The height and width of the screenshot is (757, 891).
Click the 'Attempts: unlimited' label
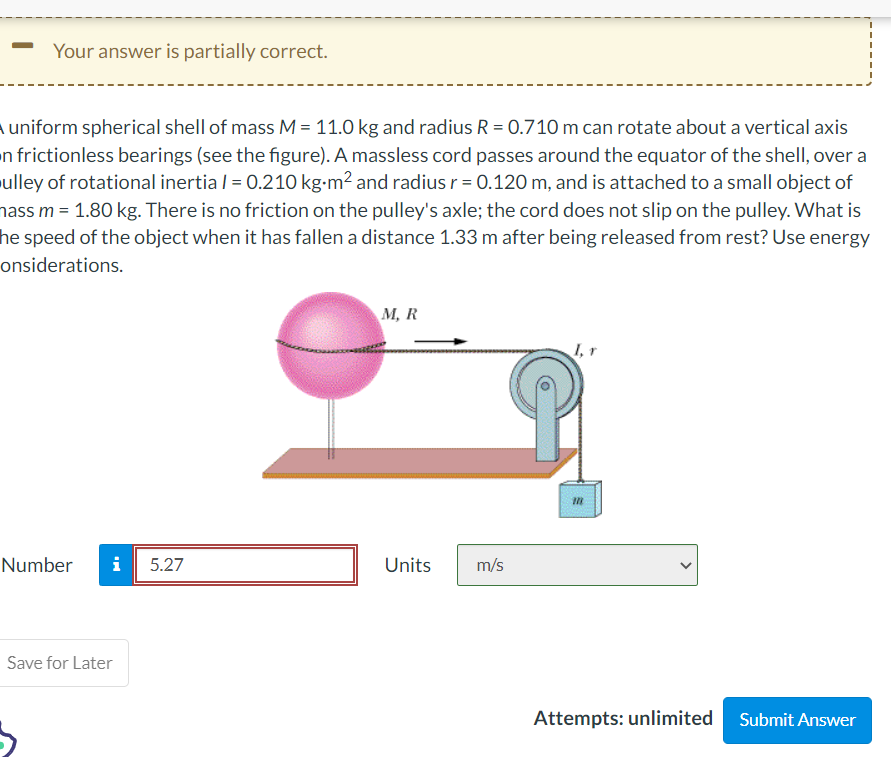(x=622, y=718)
